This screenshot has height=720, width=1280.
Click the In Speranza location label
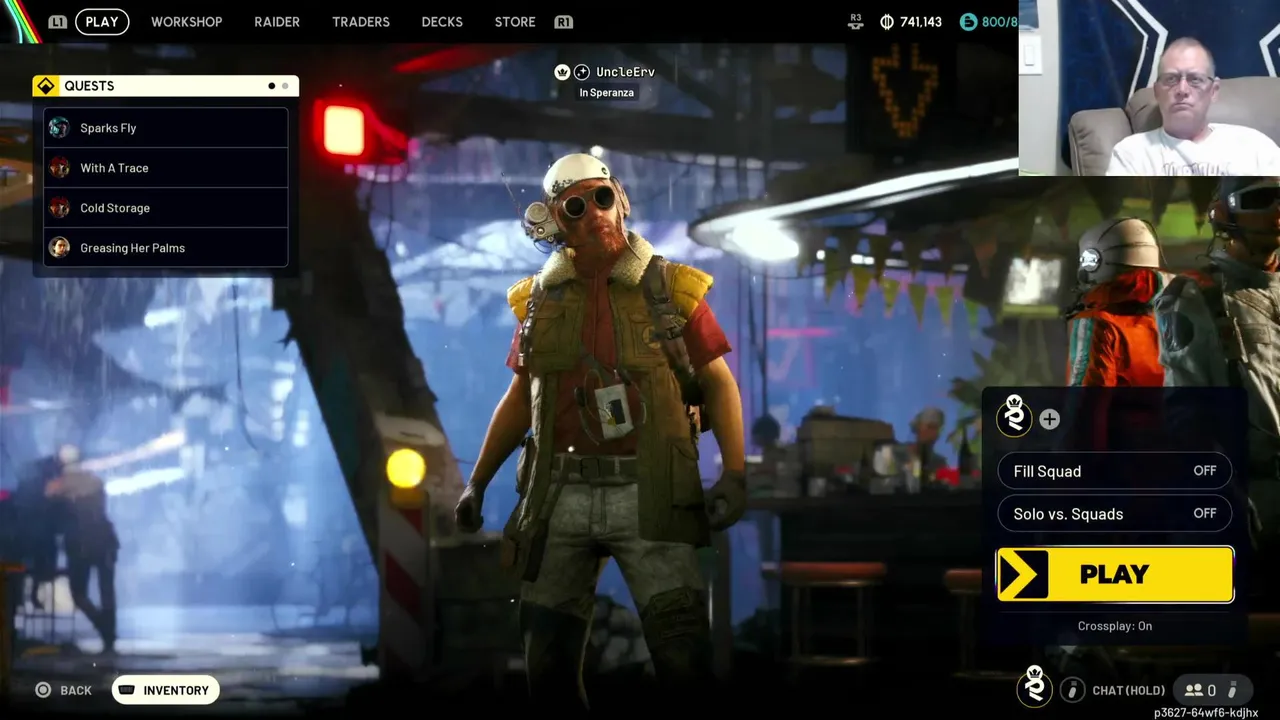tap(607, 93)
